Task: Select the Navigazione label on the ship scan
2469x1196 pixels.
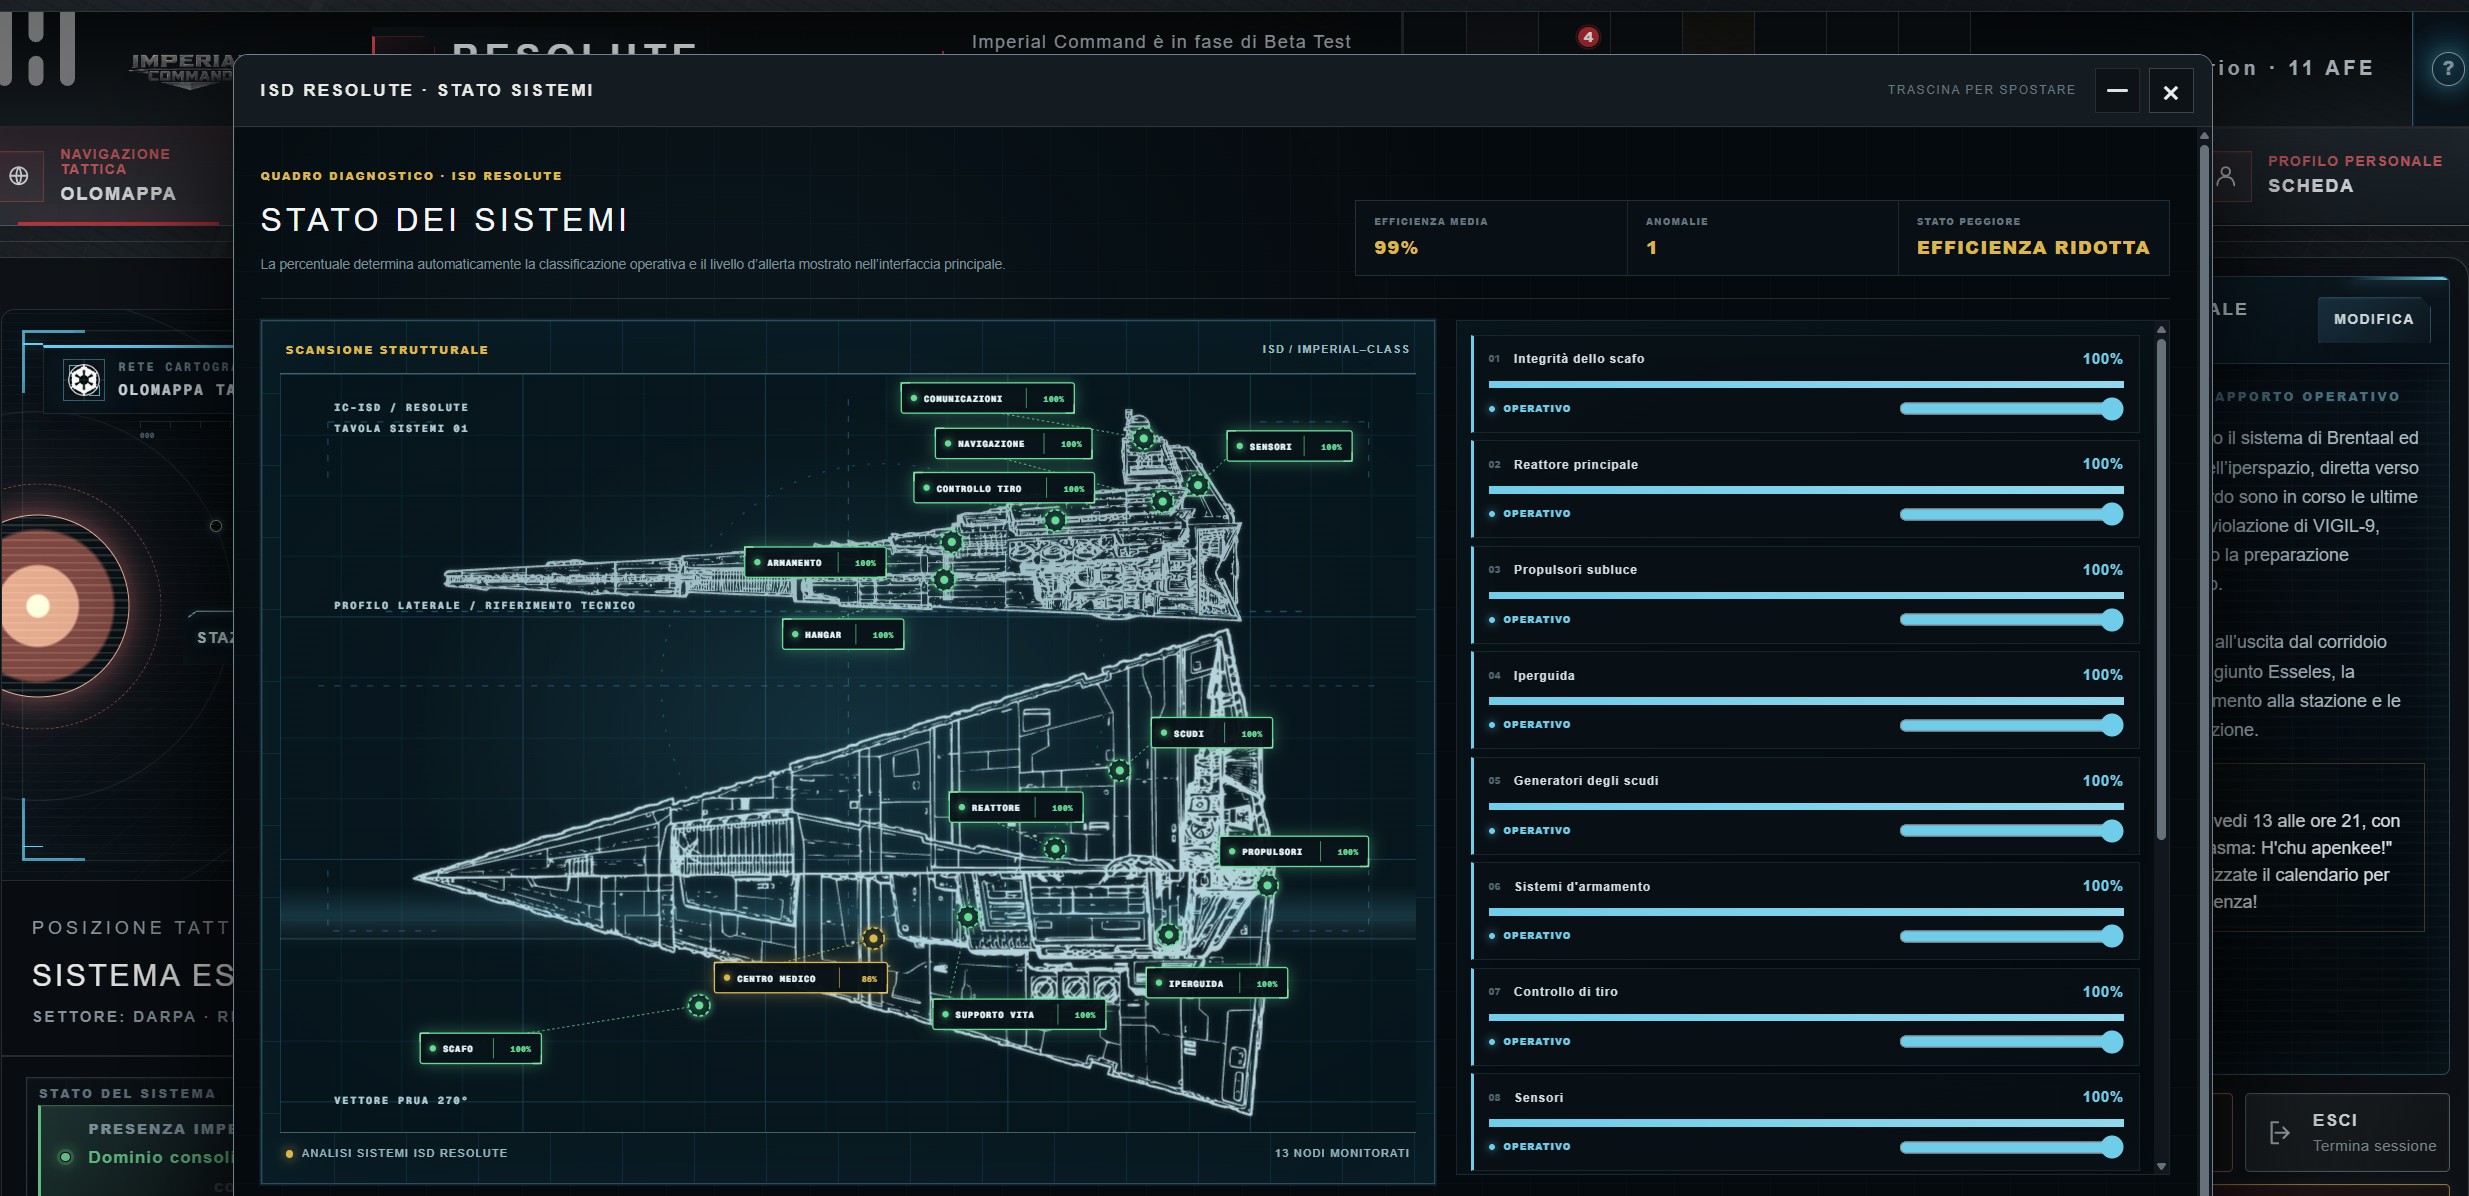Action: point(1013,443)
